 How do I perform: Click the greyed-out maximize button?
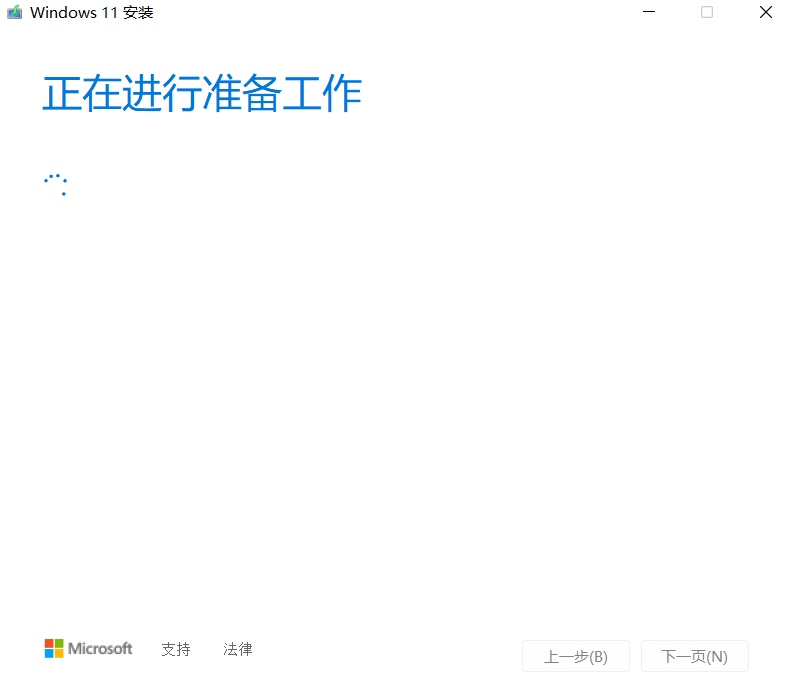(707, 12)
